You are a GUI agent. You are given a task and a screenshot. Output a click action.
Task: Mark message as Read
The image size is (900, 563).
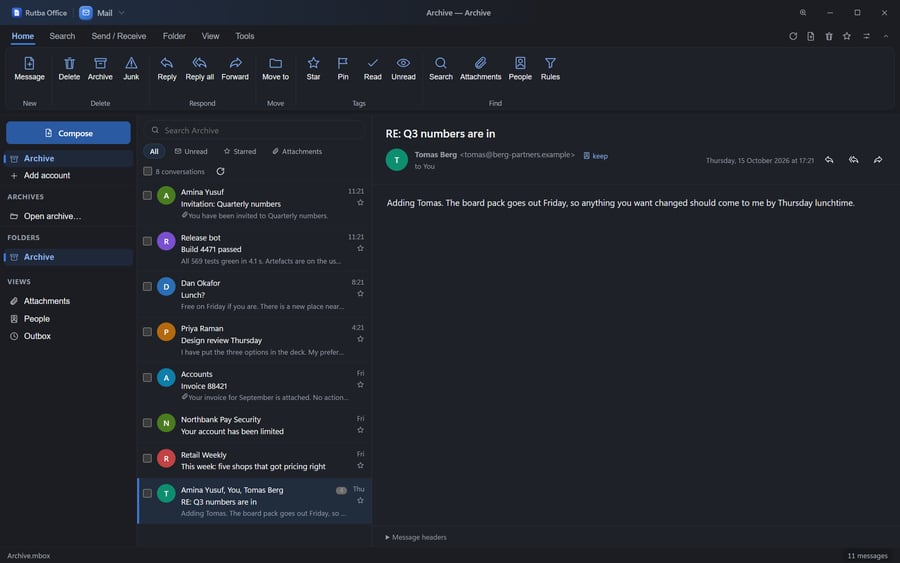(x=373, y=69)
